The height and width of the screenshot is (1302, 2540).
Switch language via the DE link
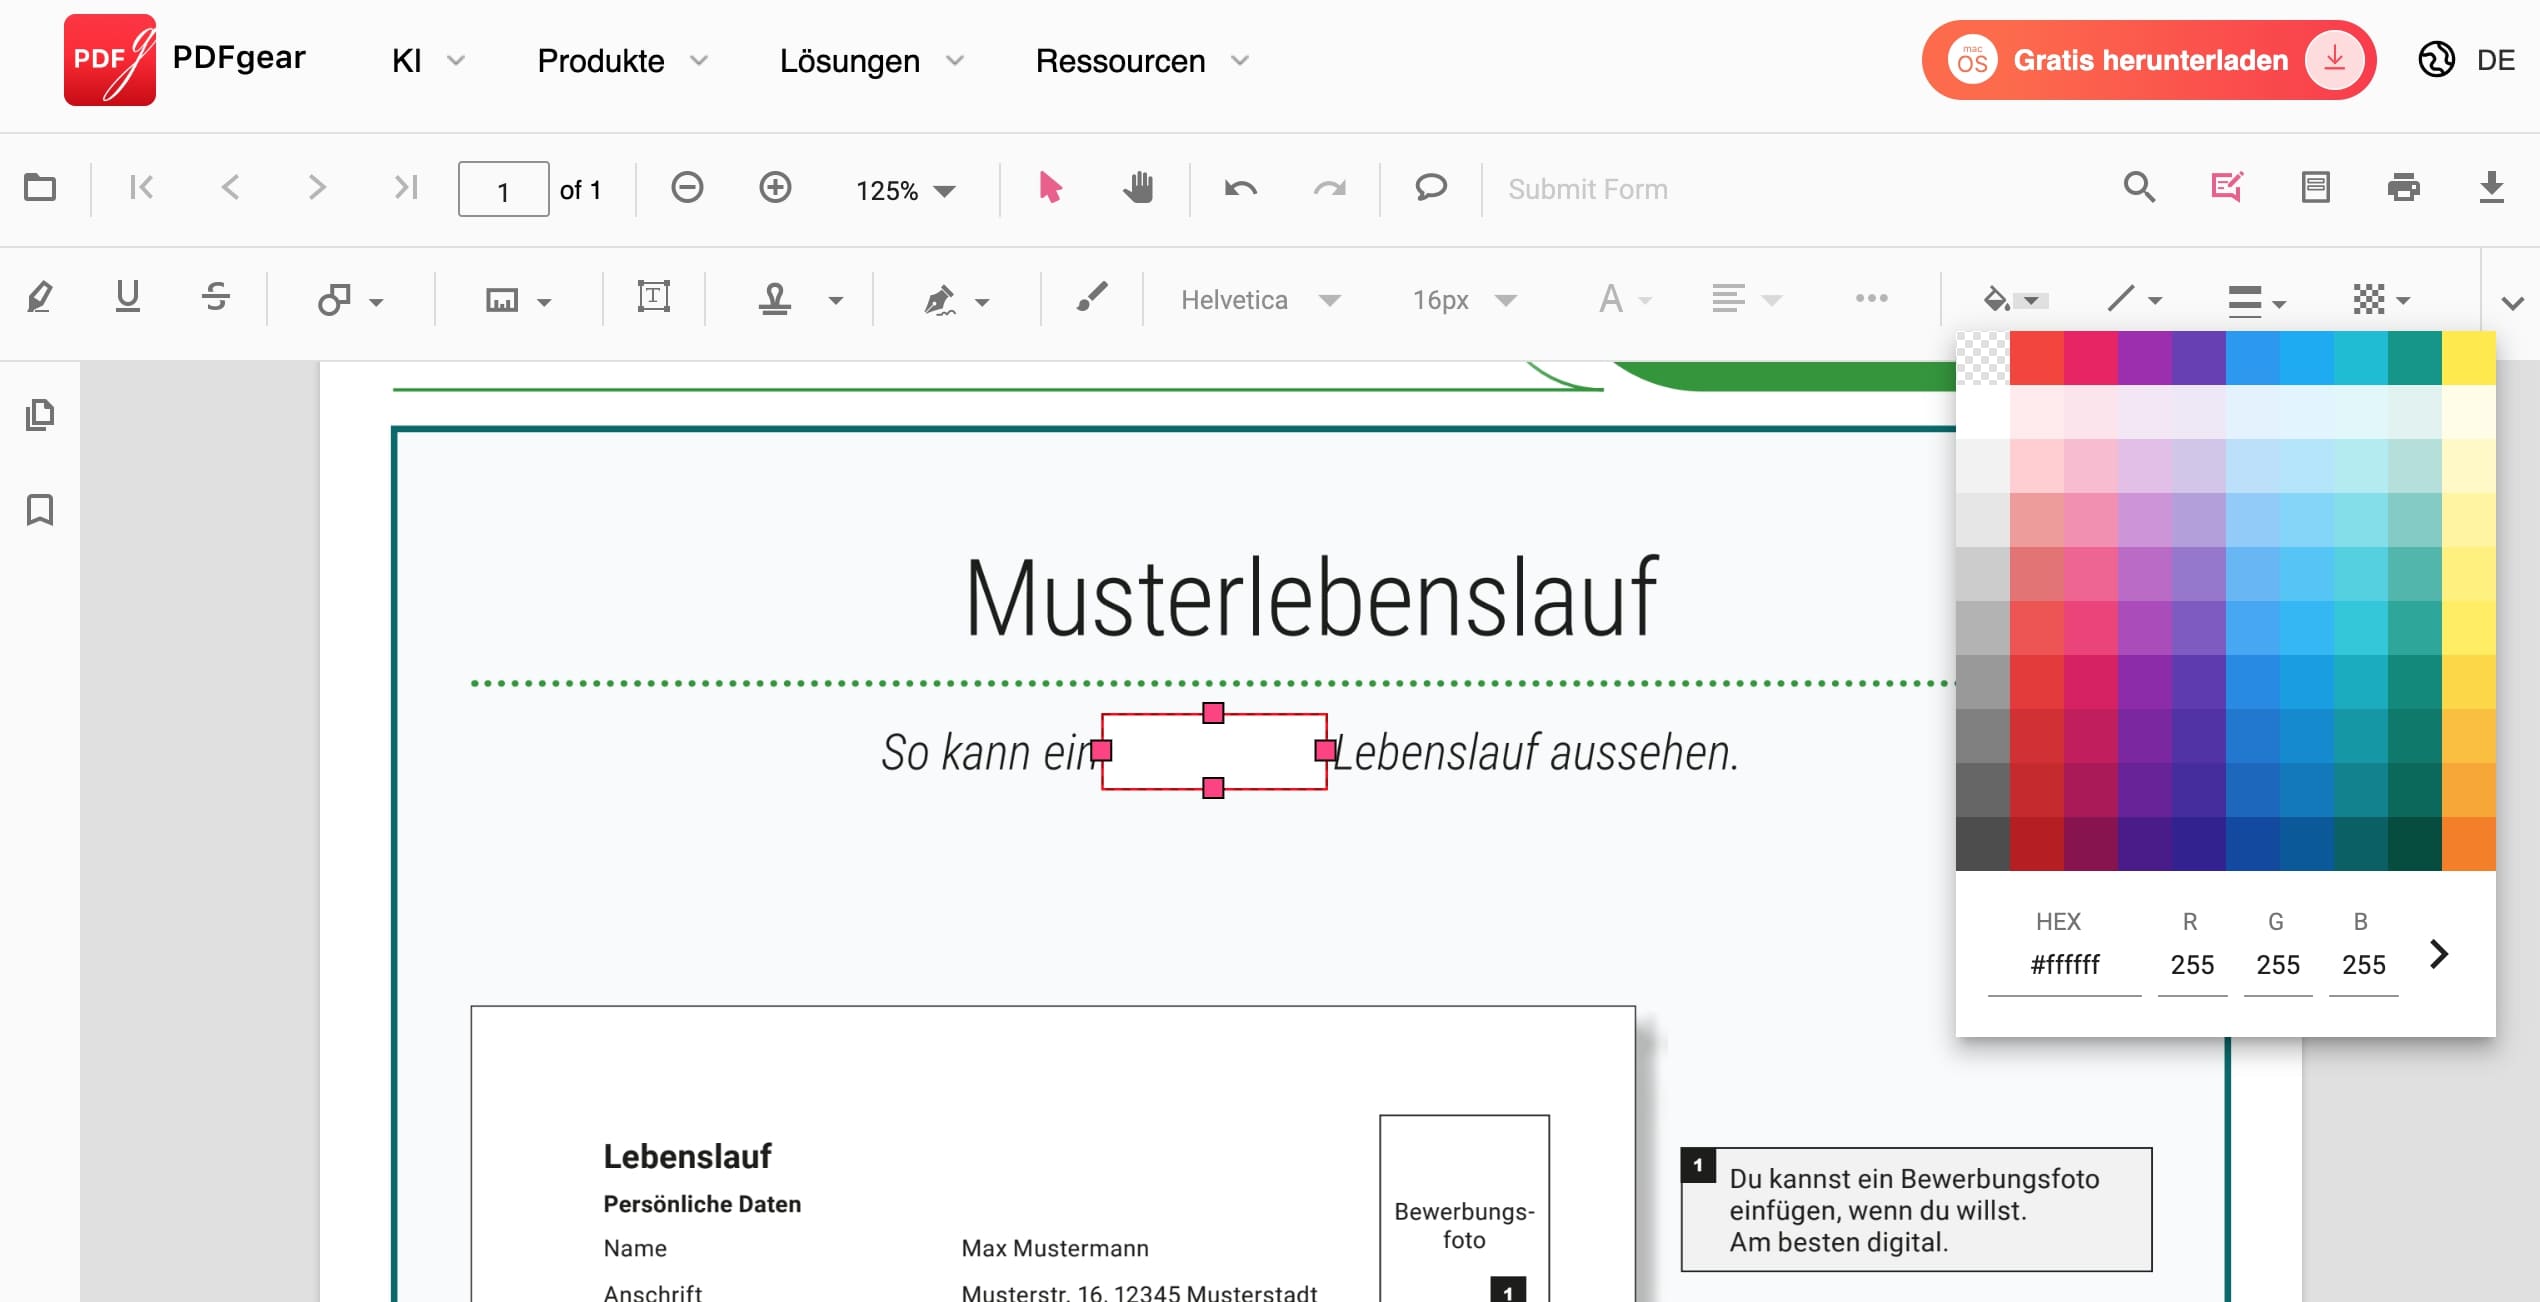2497,60
